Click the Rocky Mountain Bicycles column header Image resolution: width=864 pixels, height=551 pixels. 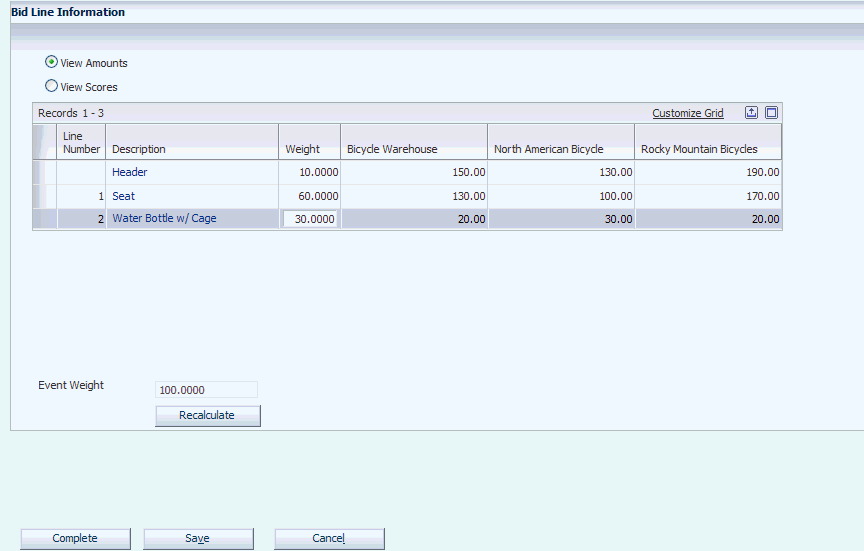click(708, 142)
